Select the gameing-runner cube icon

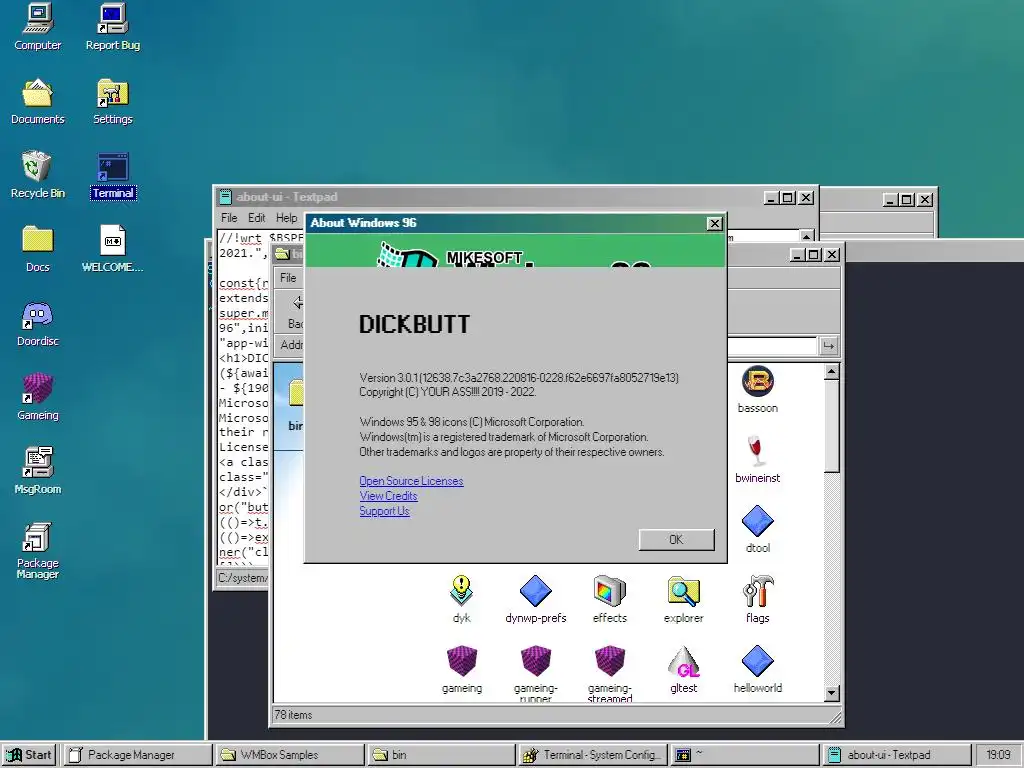(536, 673)
